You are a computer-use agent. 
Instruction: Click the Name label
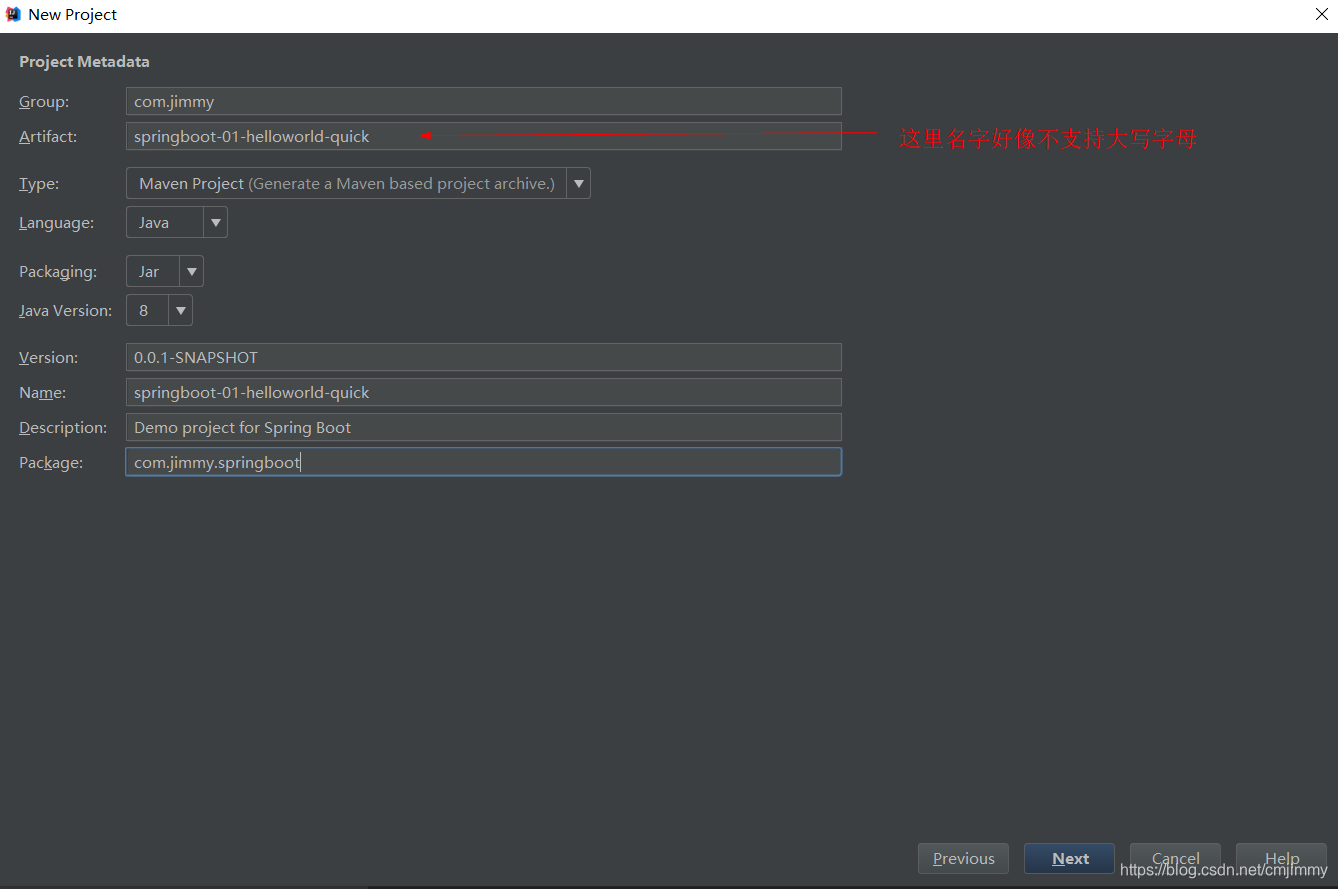click(x=42, y=392)
